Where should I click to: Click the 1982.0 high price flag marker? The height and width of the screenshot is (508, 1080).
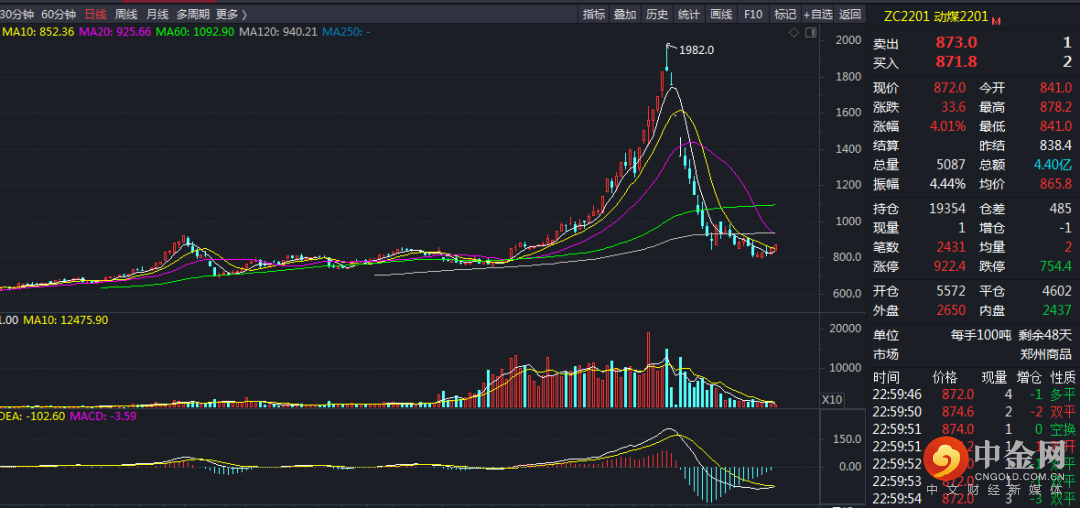pos(671,46)
